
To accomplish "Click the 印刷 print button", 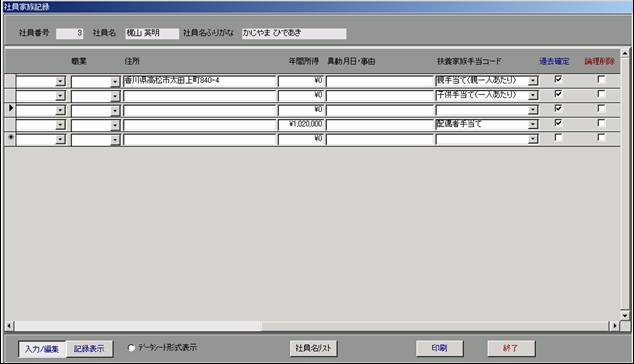I will click(x=439, y=348).
